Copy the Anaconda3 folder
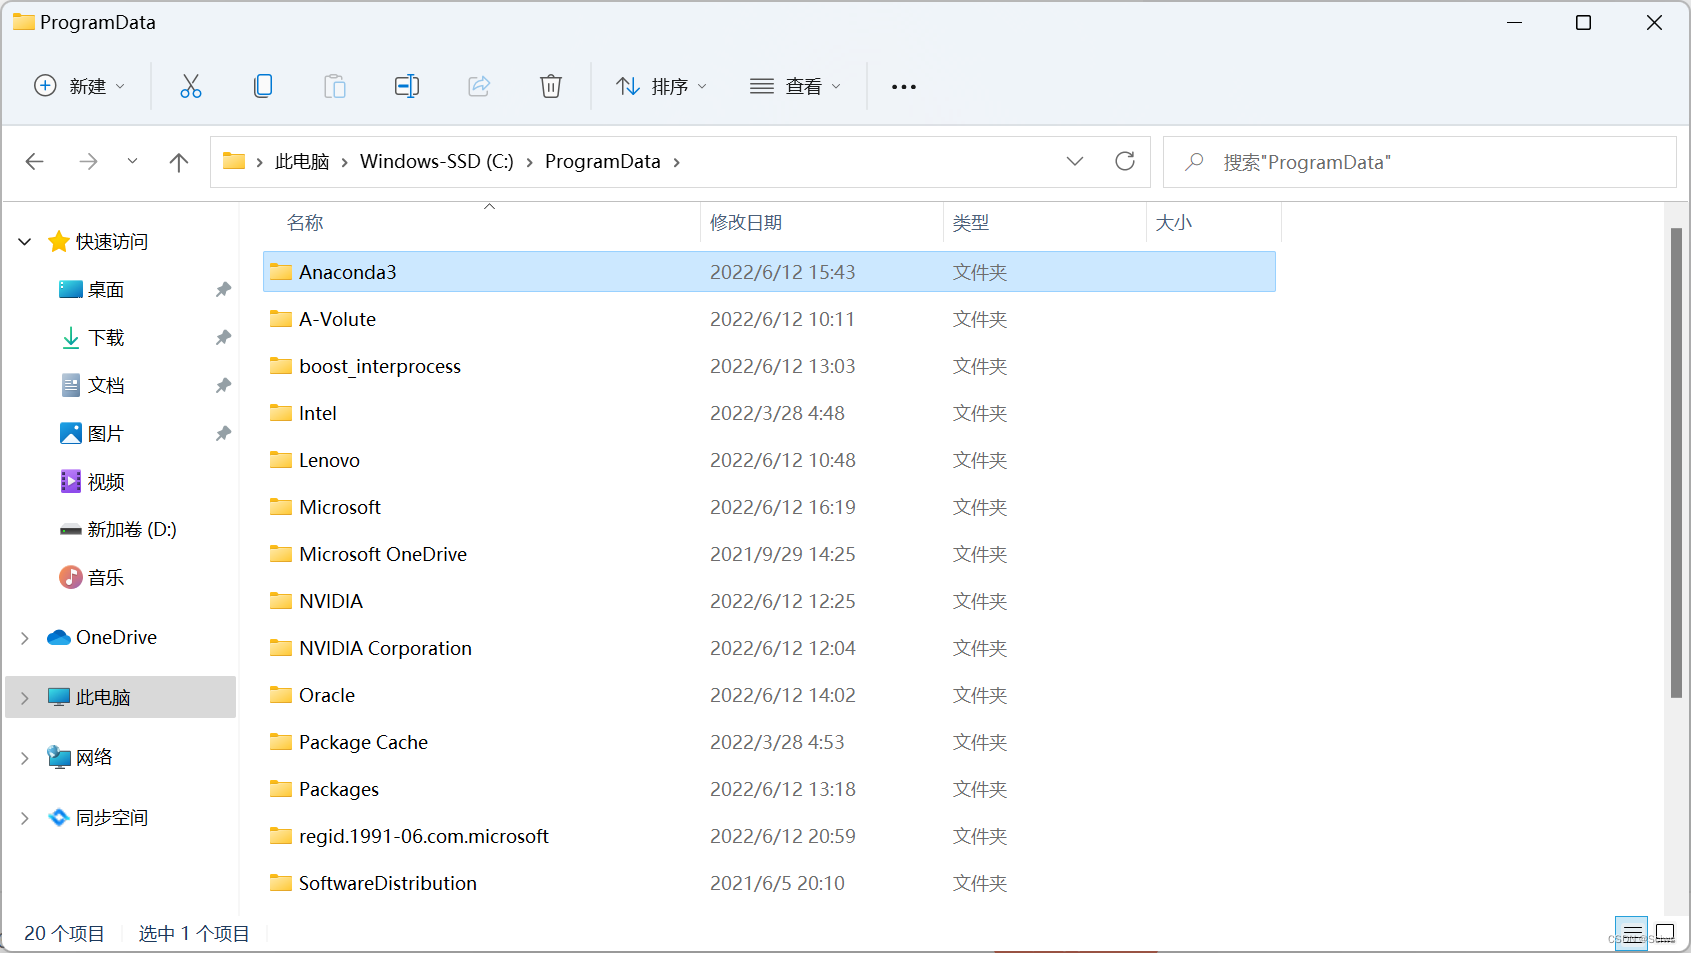 (x=263, y=86)
